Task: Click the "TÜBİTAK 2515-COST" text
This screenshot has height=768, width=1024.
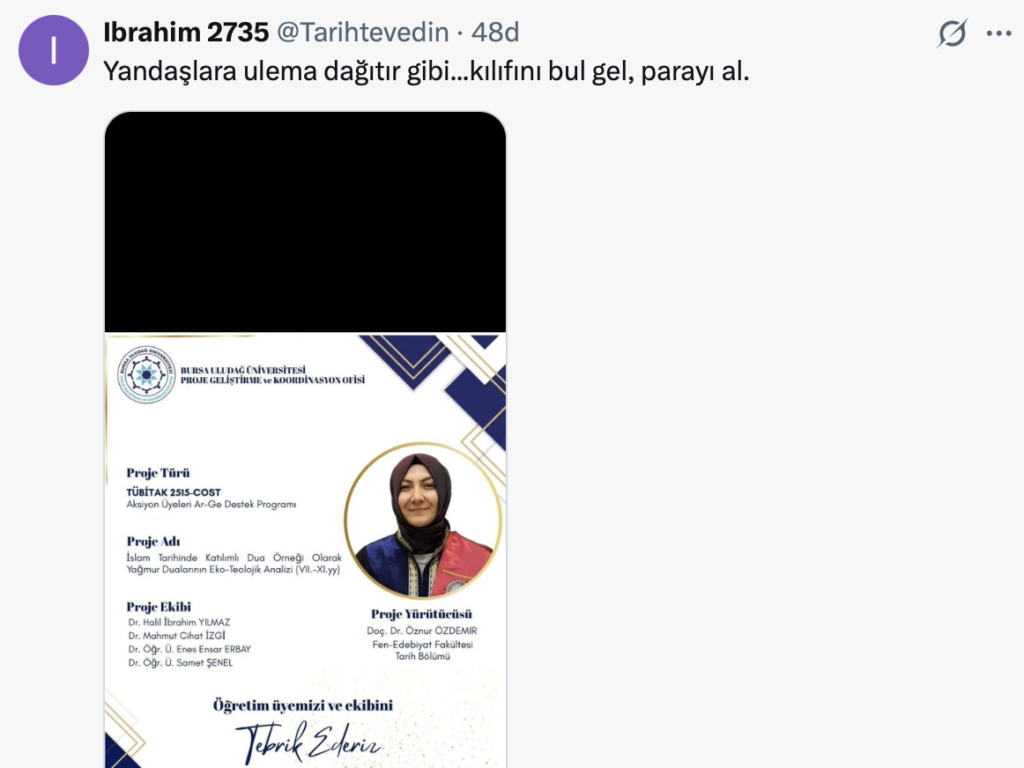Action: tap(174, 492)
